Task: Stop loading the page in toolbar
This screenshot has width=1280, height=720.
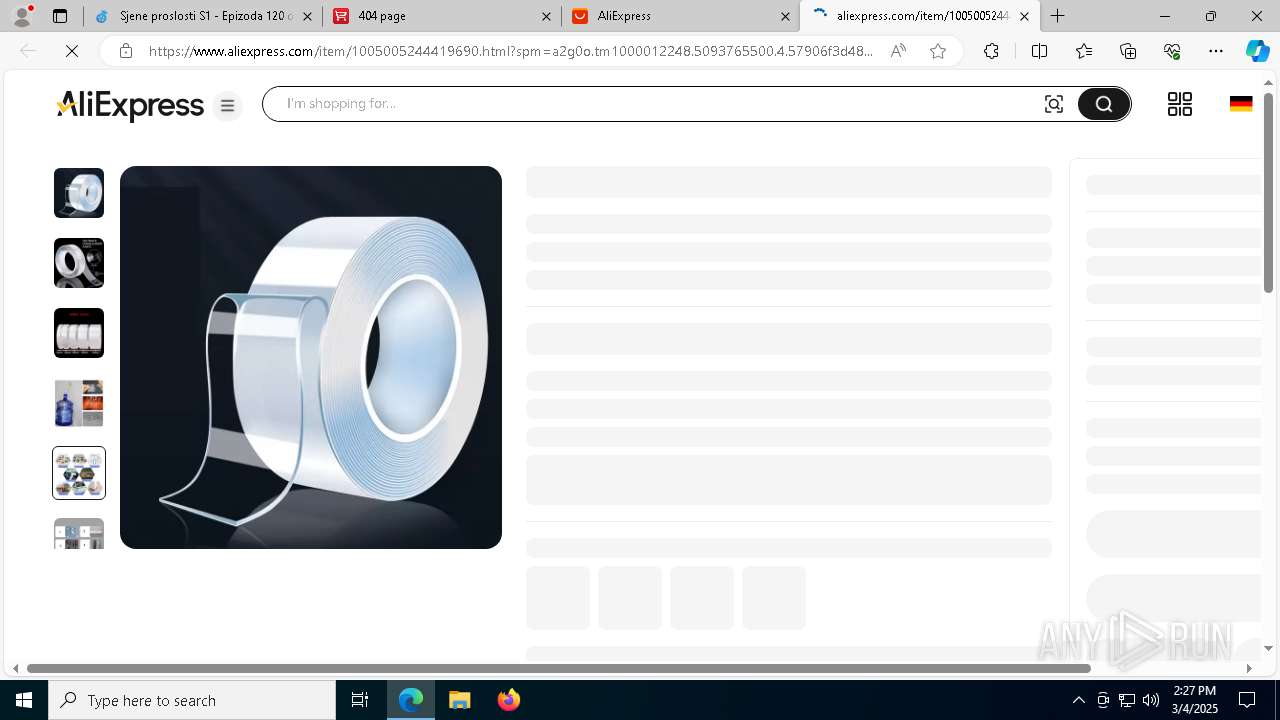Action: click(72, 51)
